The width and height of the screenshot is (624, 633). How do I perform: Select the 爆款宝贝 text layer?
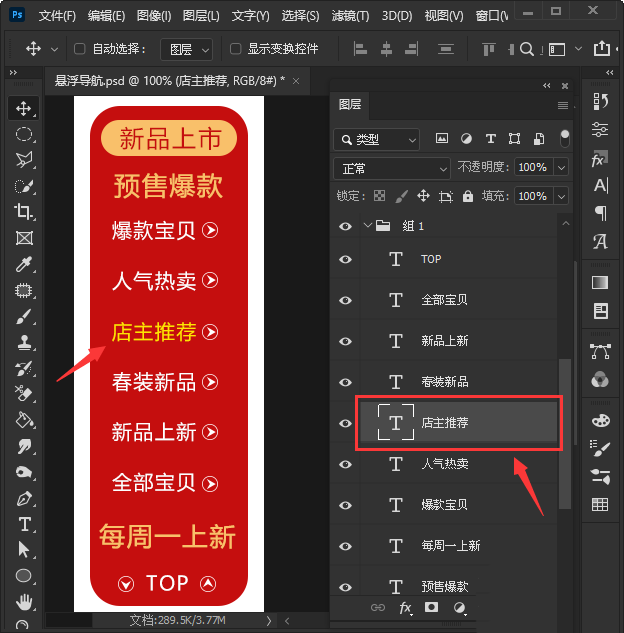pos(444,505)
